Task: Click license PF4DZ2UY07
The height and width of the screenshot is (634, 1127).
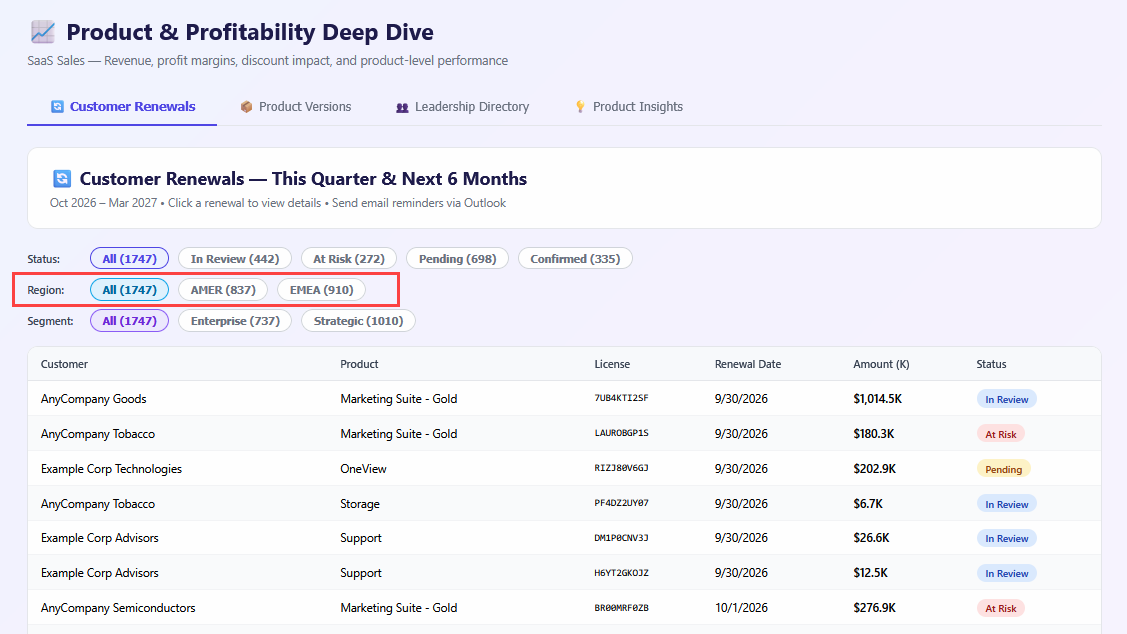Action: click(x=621, y=503)
